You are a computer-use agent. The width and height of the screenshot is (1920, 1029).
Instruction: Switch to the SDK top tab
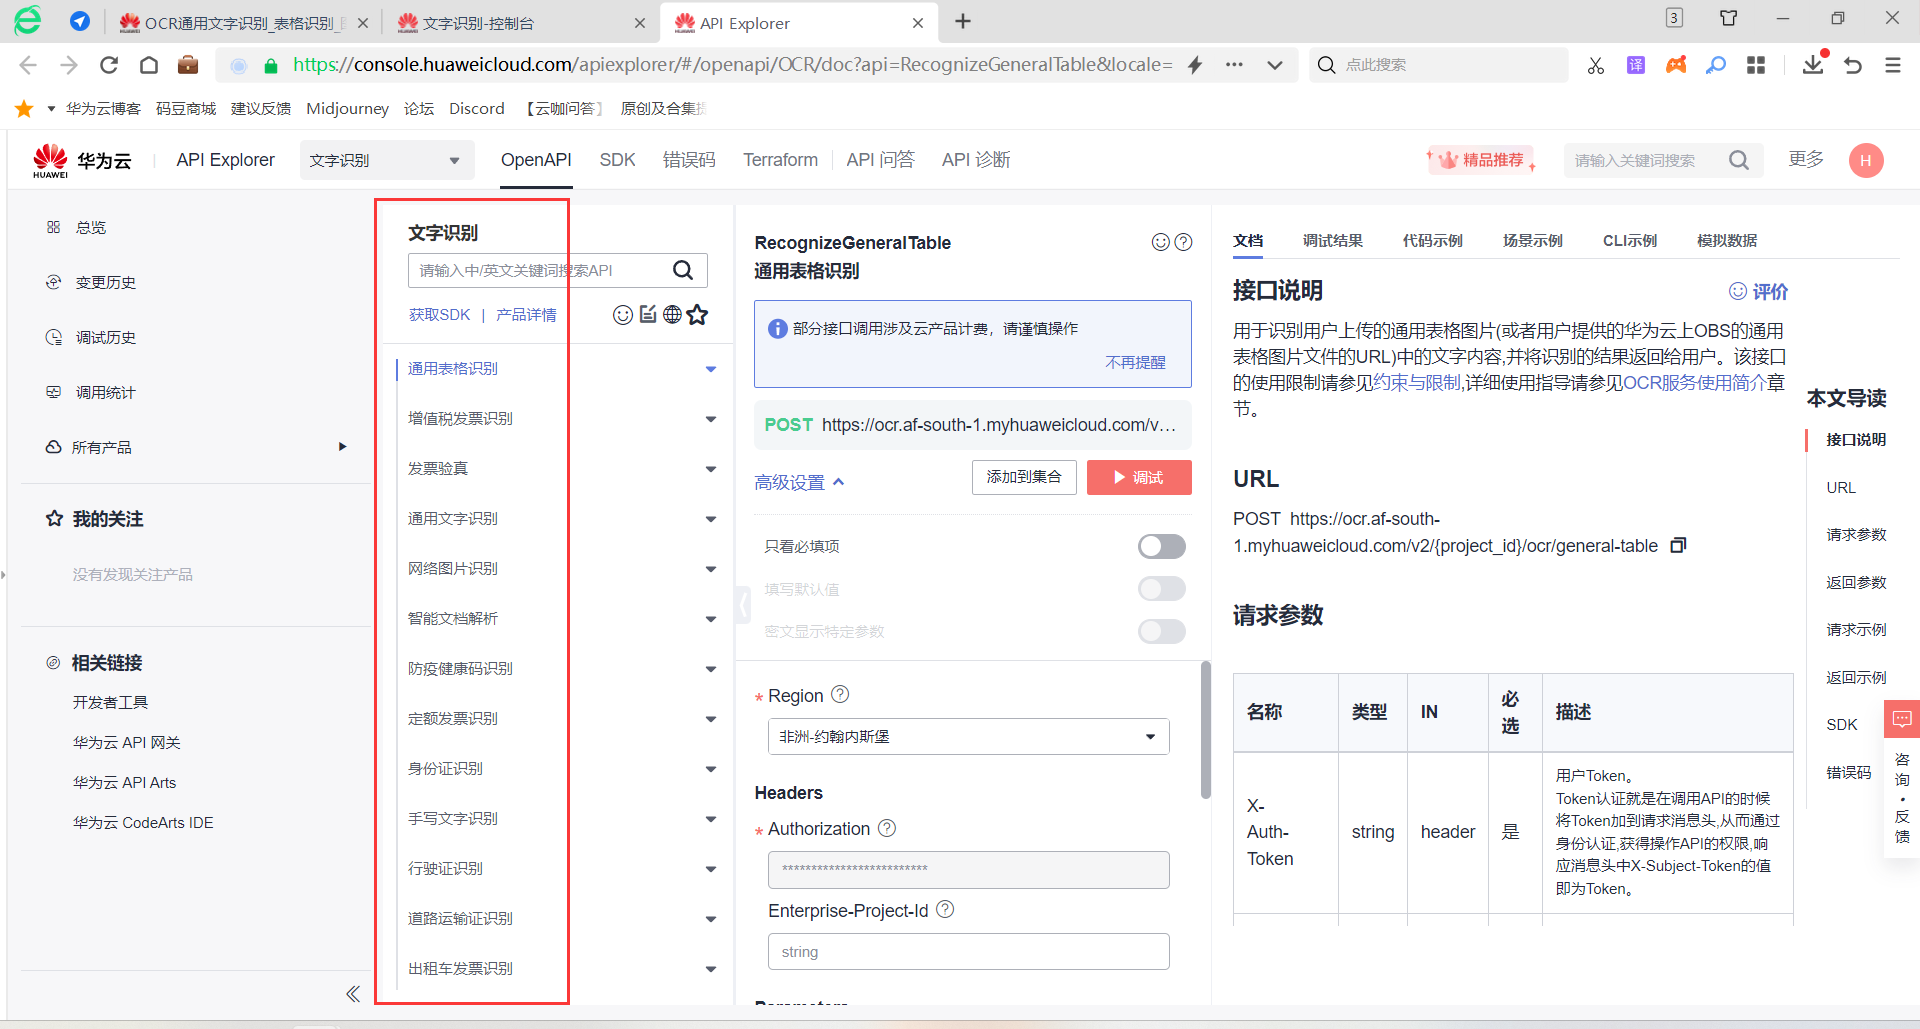(617, 160)
